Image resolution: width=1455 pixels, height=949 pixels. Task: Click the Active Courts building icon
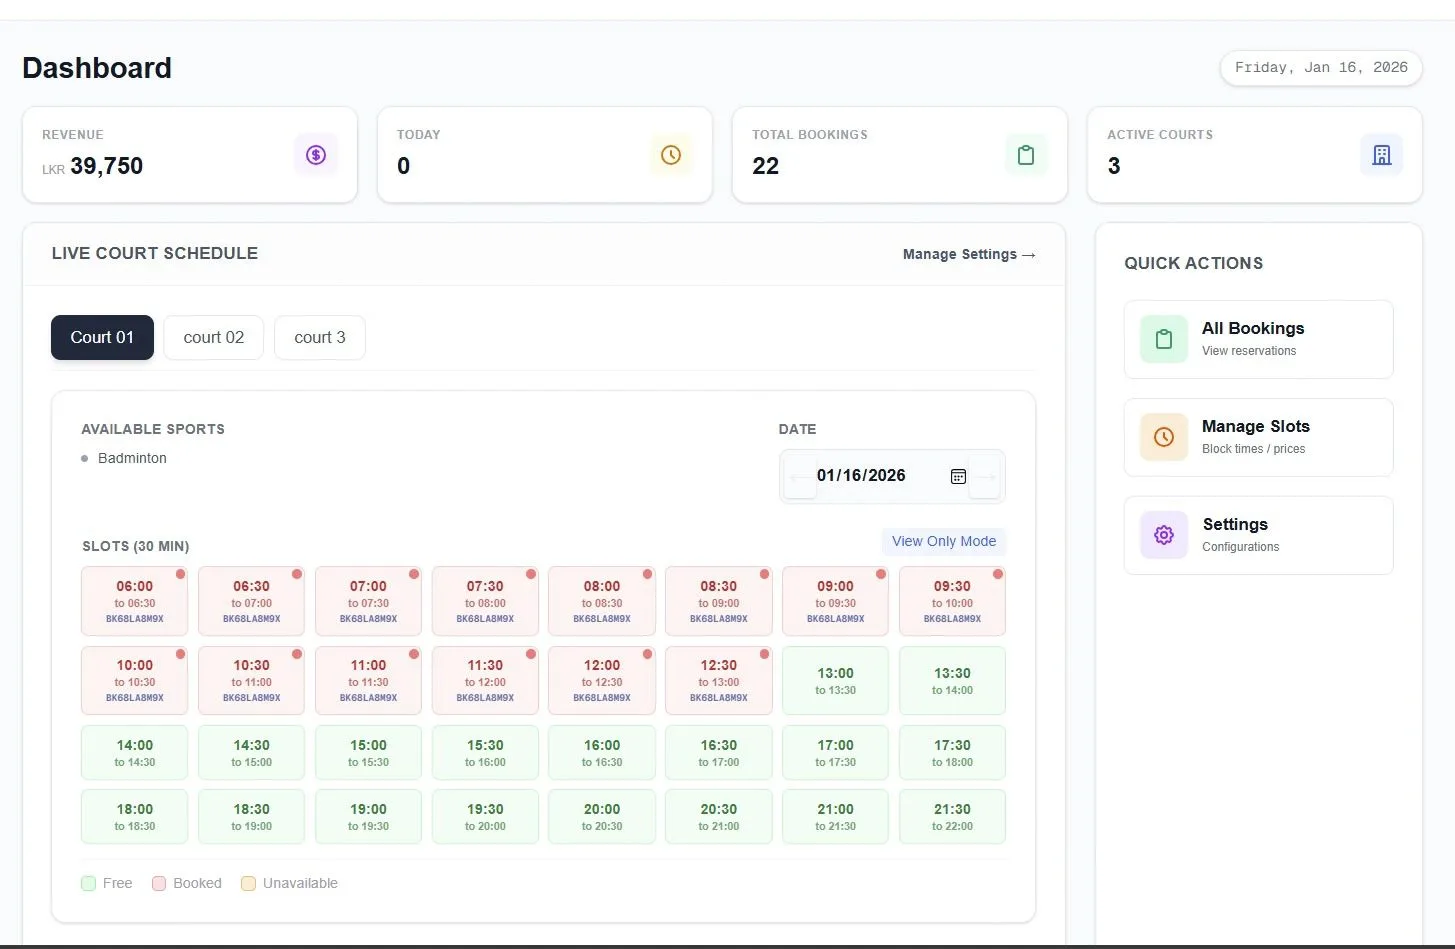[1382, 155]
